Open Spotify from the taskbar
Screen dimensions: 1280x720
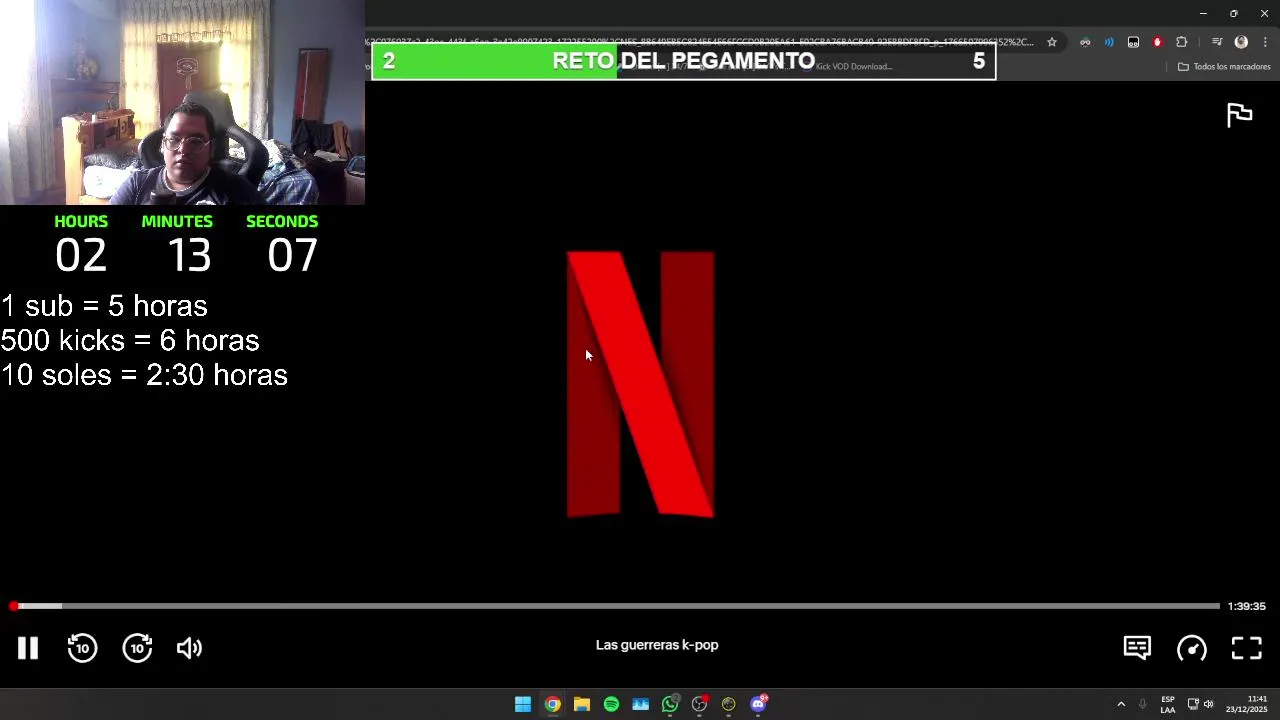pos(611,704)
